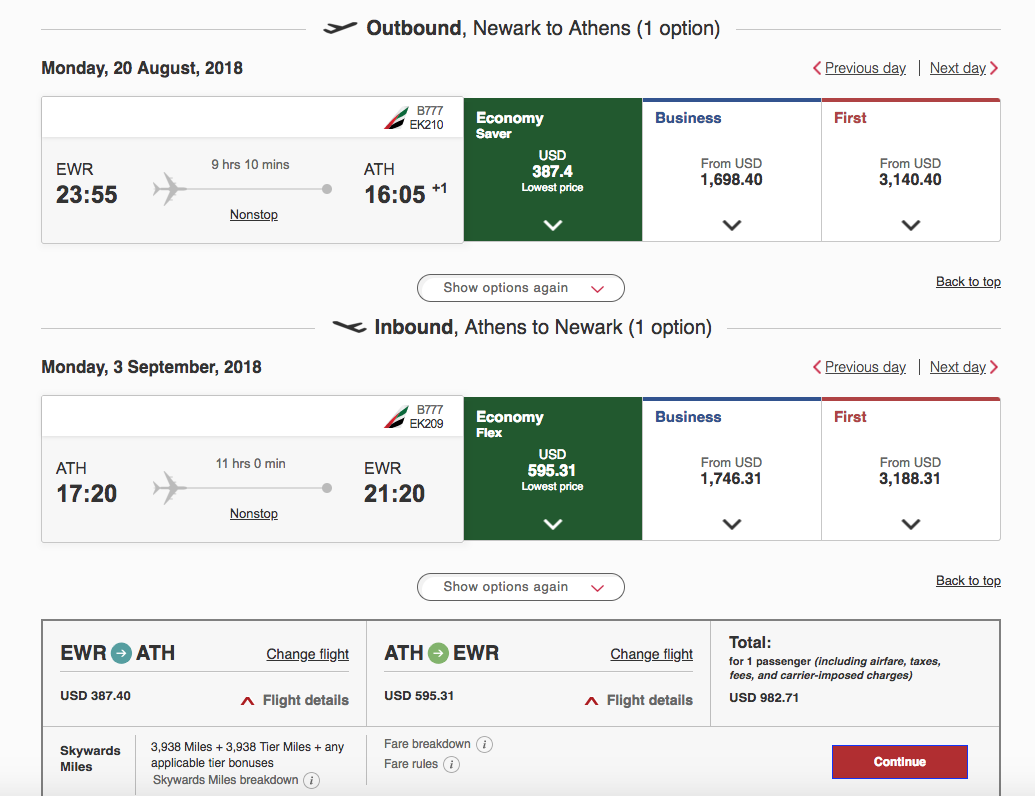Click the Emirates logo on flight EK210
Screen dimensions: 1035x796
[x=395, y=118]
